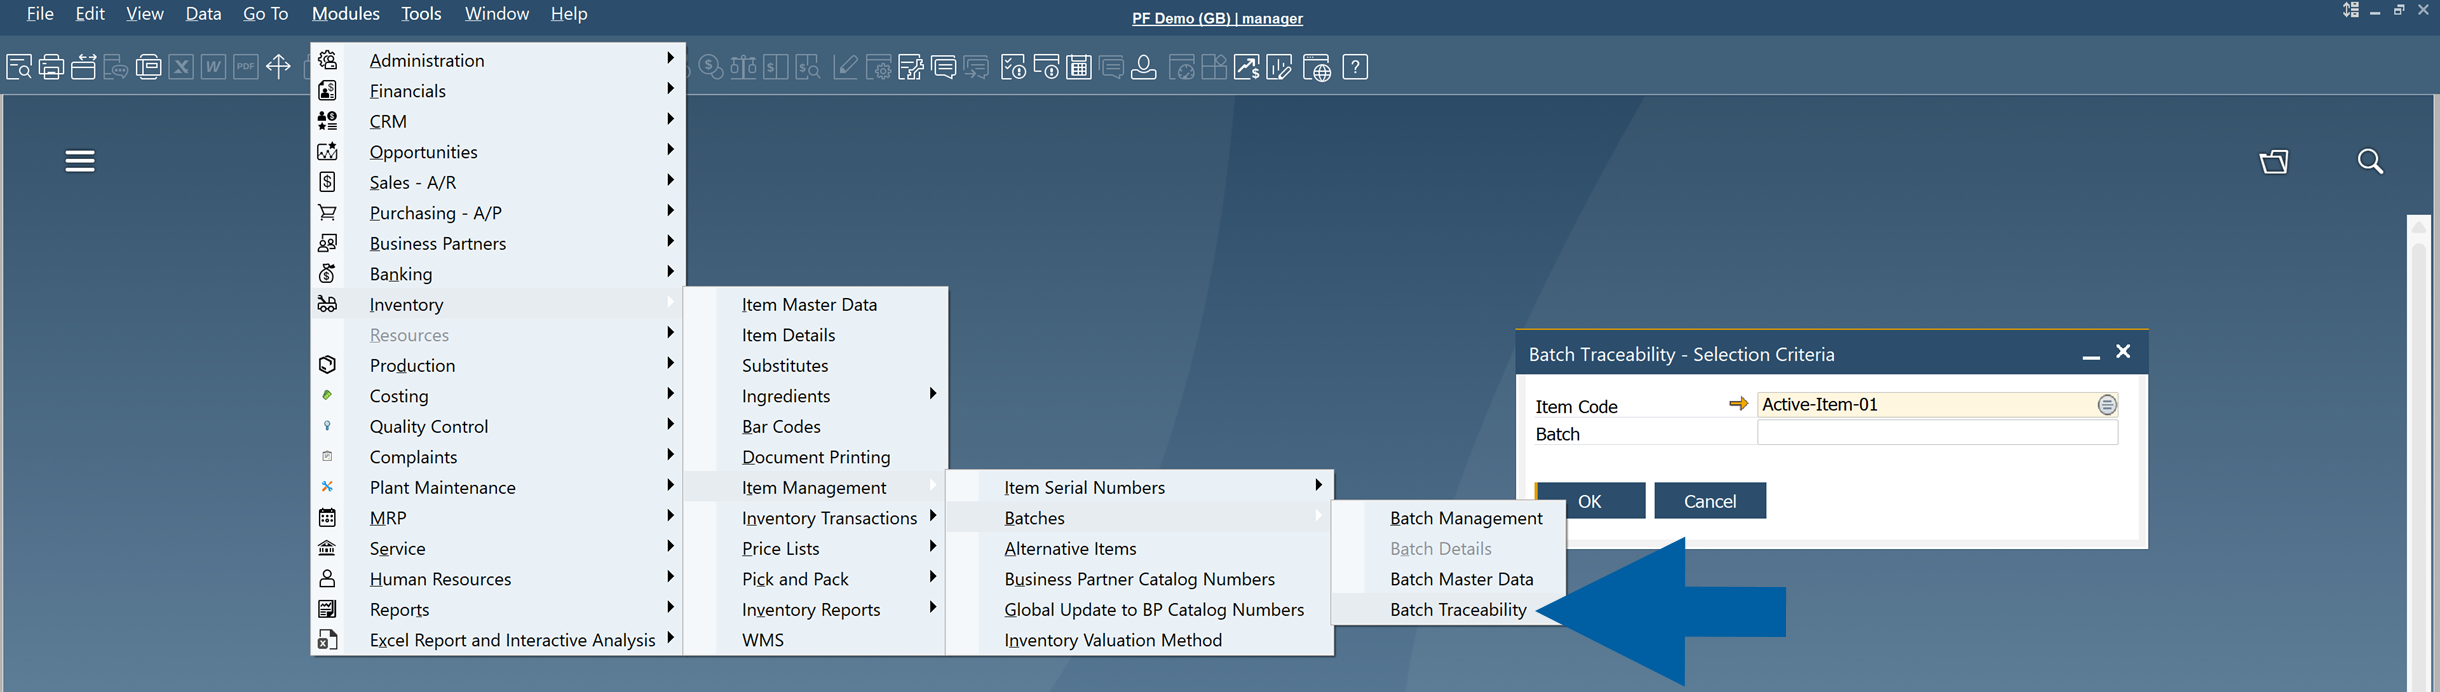Image resolution: width=2440 pixels, height=692 pixels.
Task: Click the four-arrow move icon in toolbar
Action: (x=278, y=67)
